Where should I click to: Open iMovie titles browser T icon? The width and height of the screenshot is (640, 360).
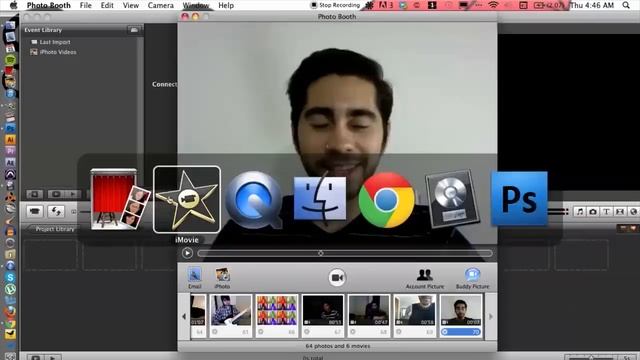pyautogui.click(x=607, y=211)
